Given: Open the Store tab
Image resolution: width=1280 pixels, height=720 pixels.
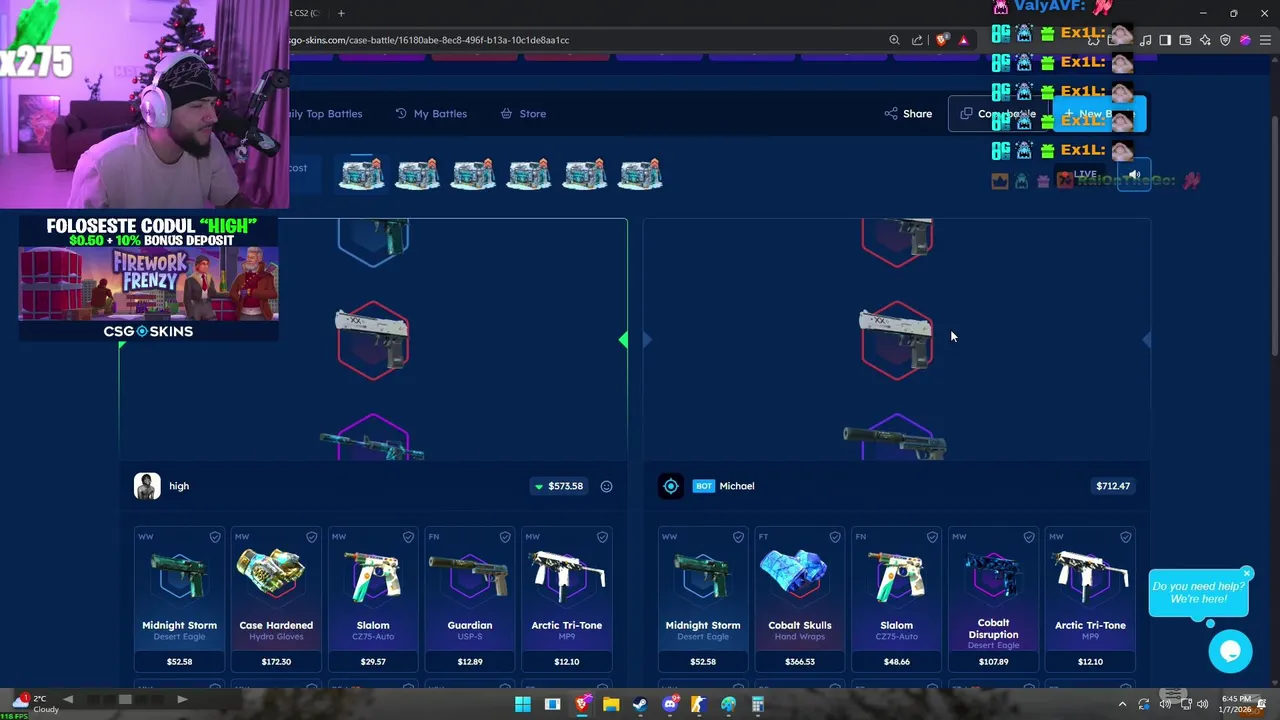Looking at the screenshot, I should [523, 114].
